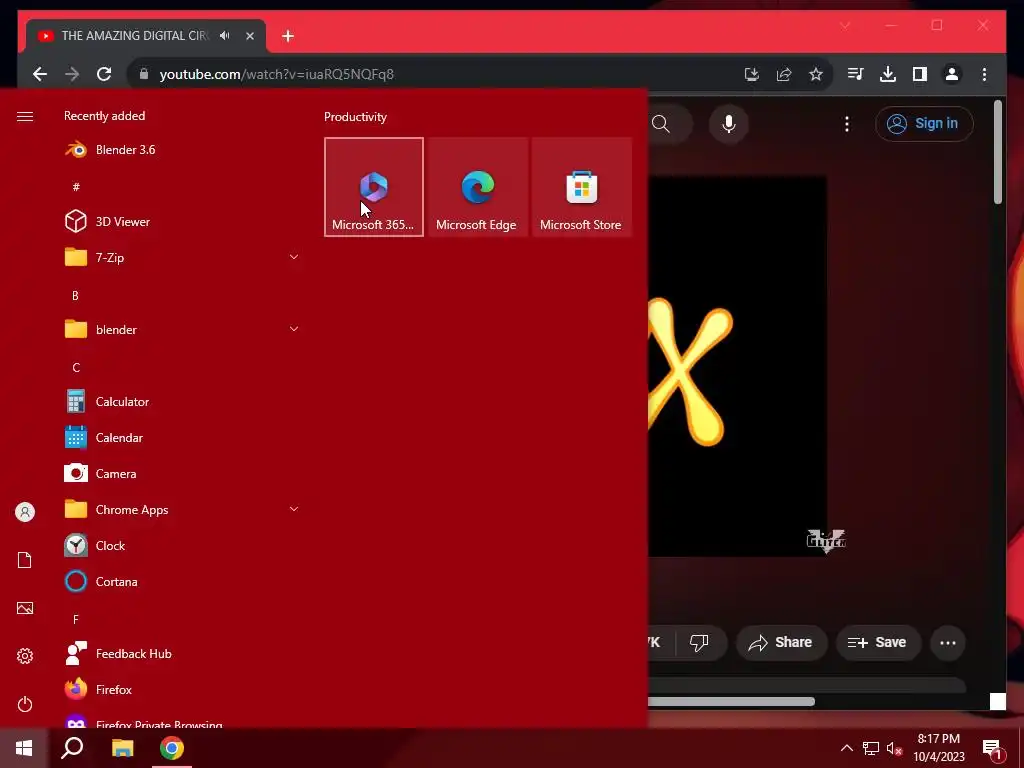Image resolution: width=1024 pixels, height=768 pixels.
Task: Show hidden system tray icons
Action: pos(846,748)
